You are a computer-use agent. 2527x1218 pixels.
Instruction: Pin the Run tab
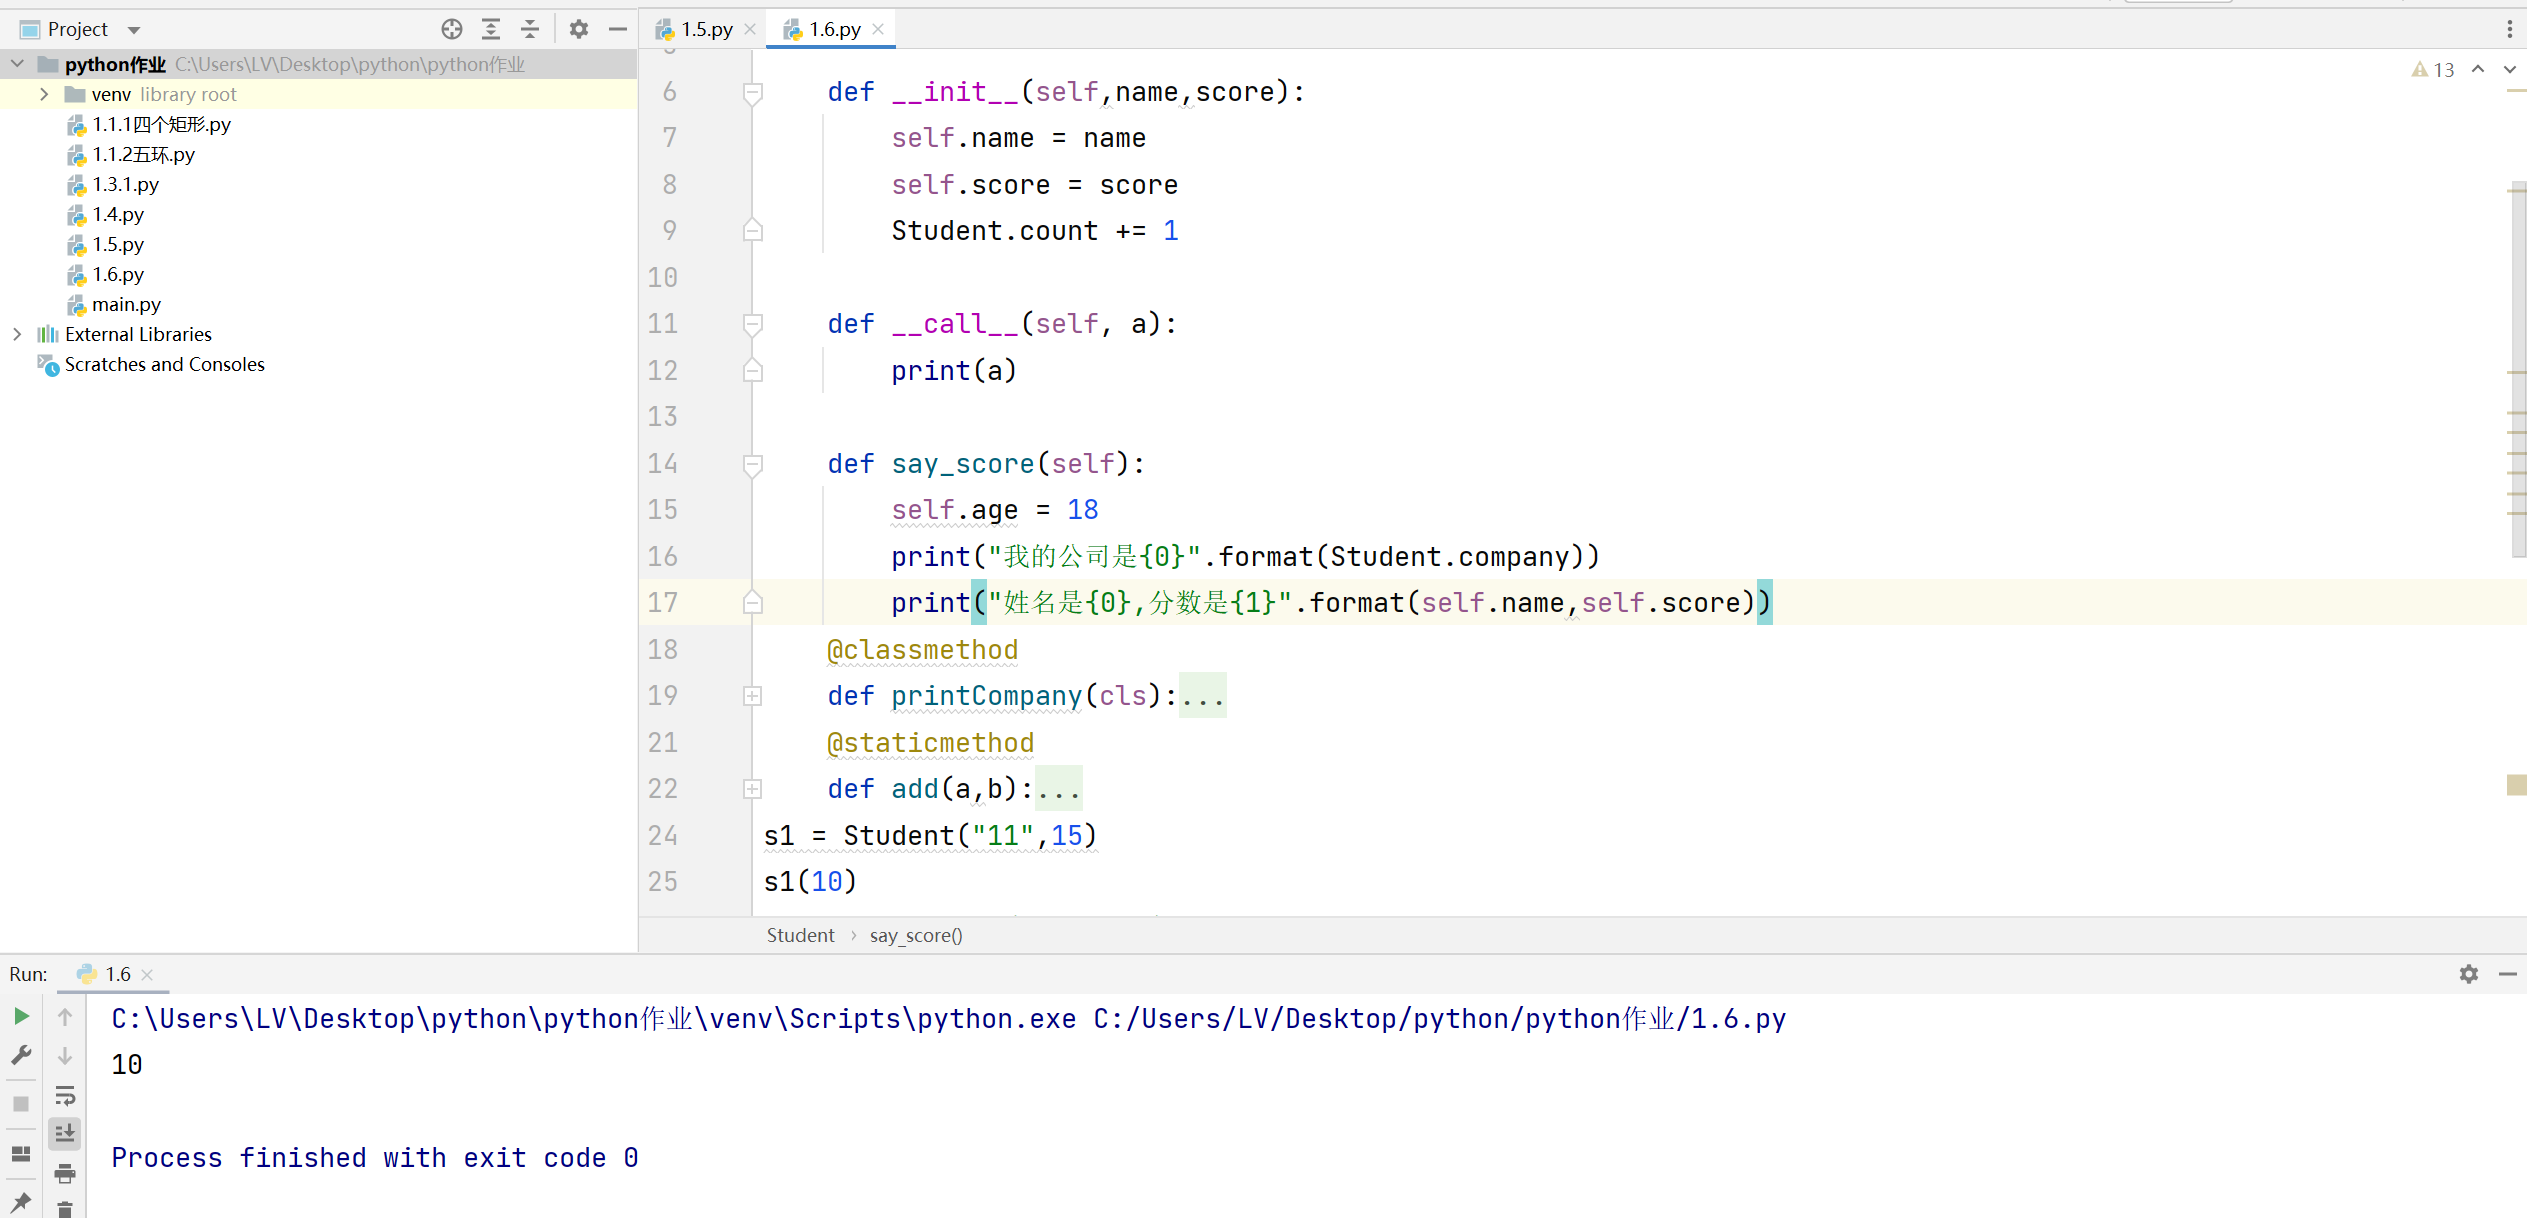coord(21,1201)
